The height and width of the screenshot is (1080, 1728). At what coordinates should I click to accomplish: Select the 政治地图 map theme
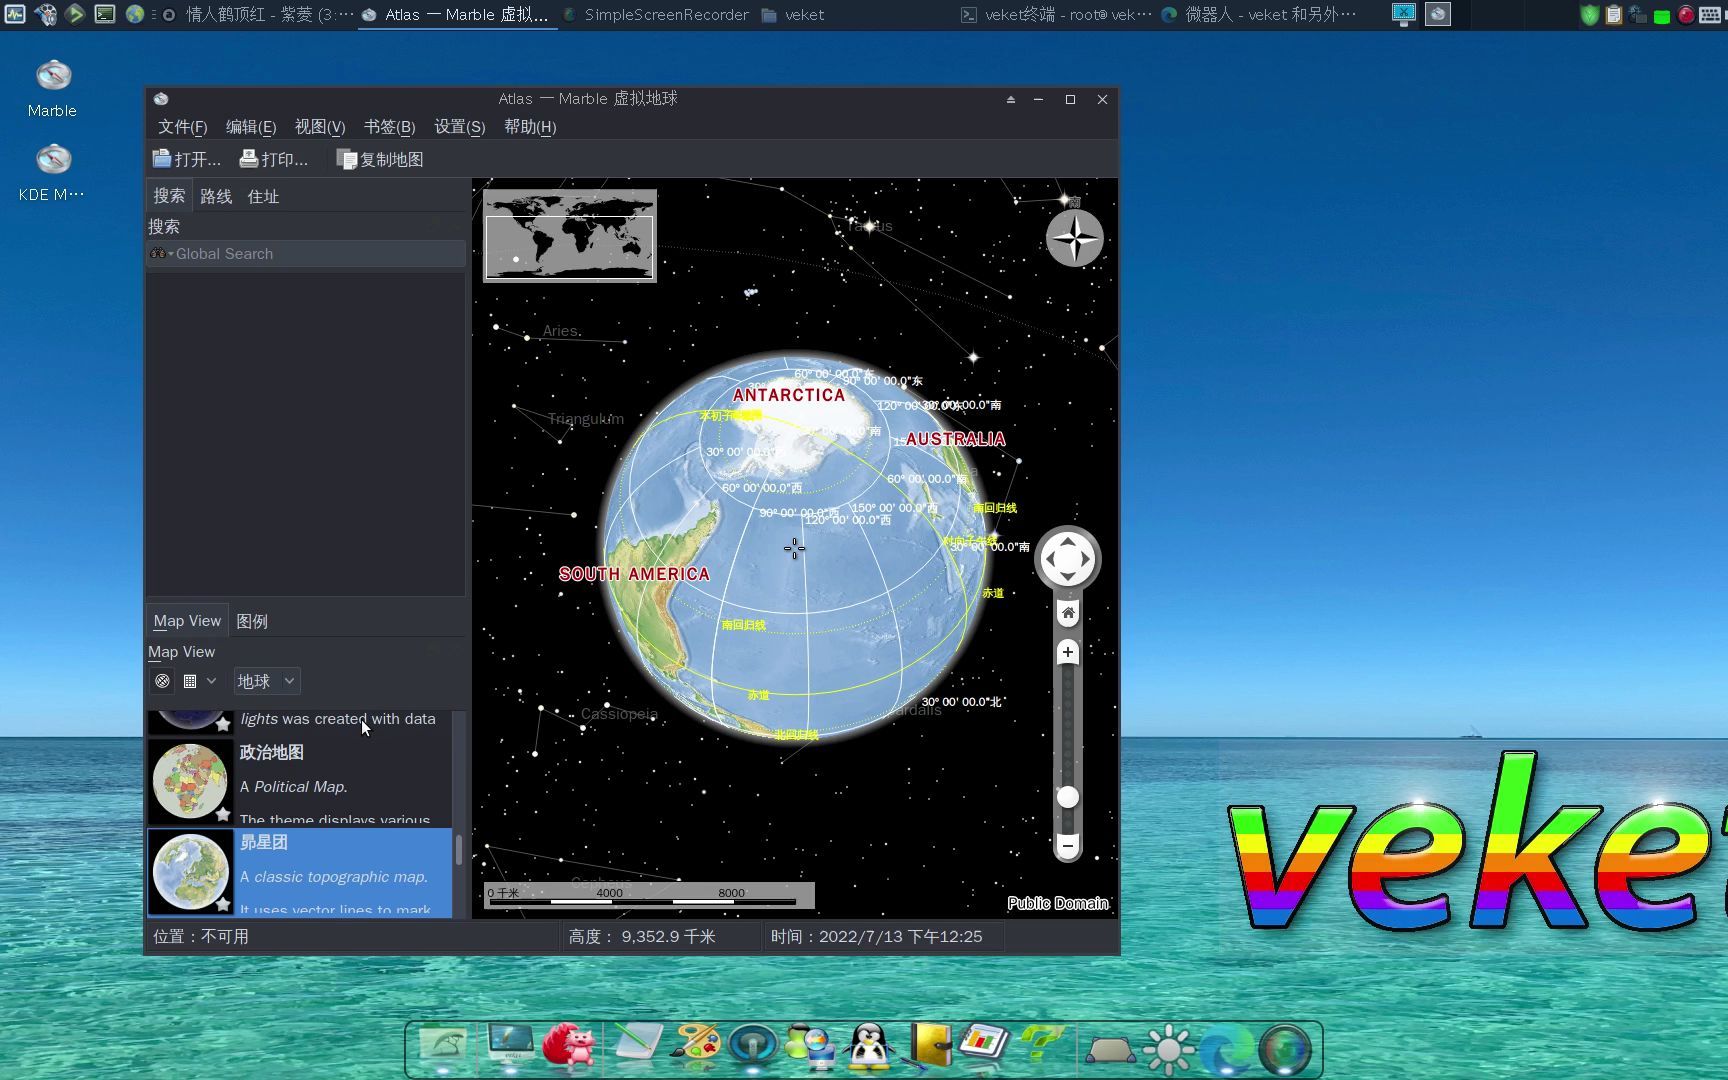click(300, 782)
